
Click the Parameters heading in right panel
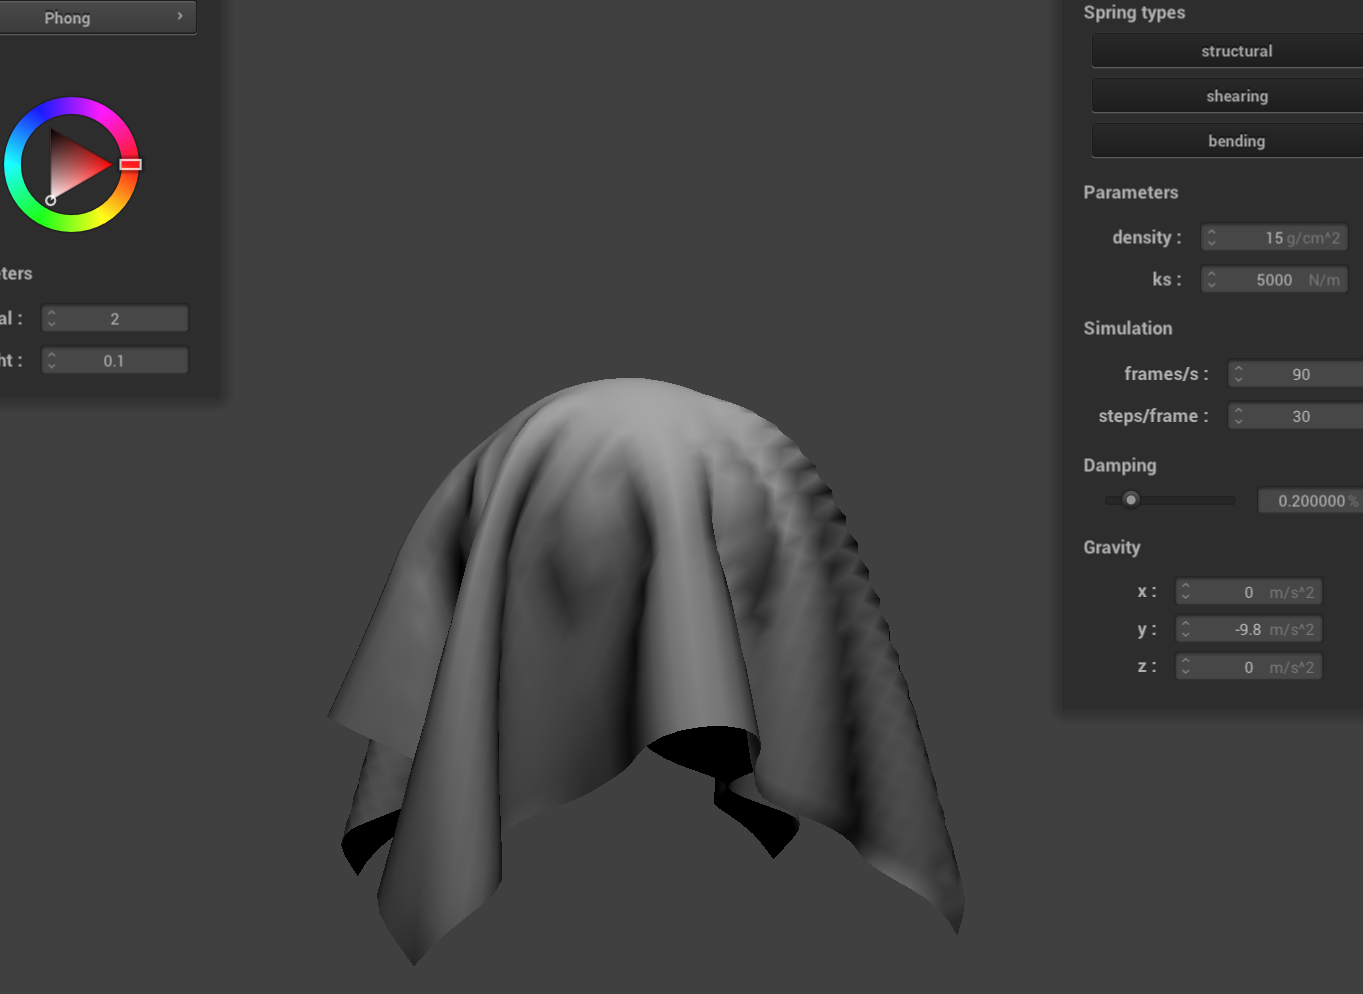[1131, 192]
